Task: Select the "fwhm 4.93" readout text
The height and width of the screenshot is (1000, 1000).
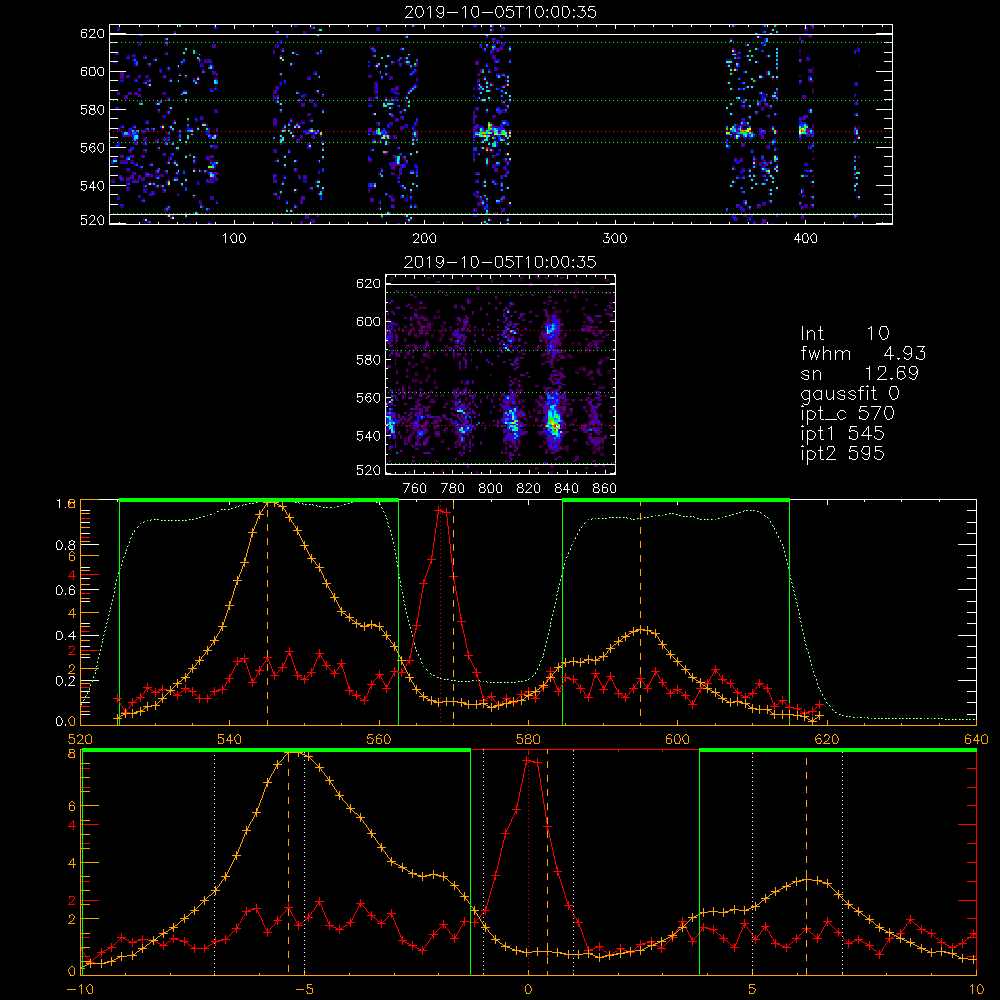Action: coord(863,353)
